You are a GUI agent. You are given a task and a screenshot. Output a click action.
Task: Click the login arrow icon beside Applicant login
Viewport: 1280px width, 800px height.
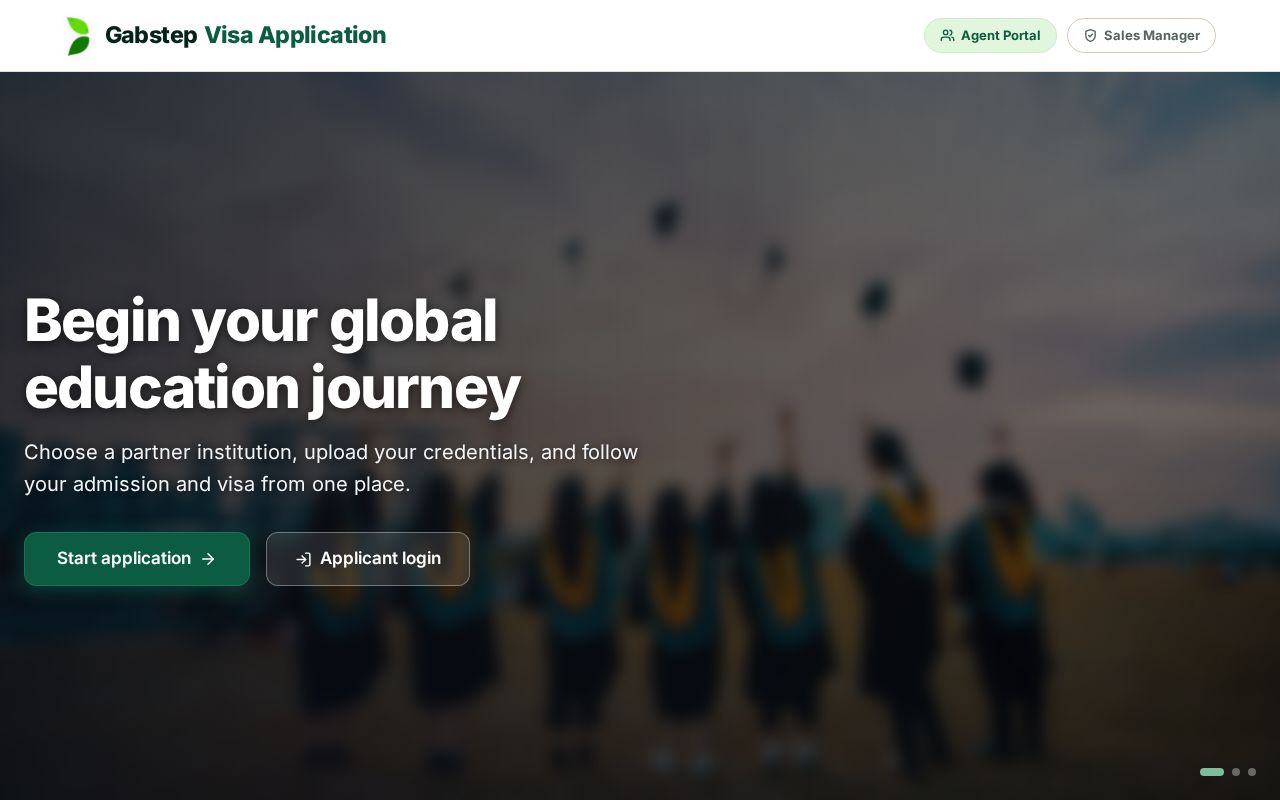click(303, 559)
